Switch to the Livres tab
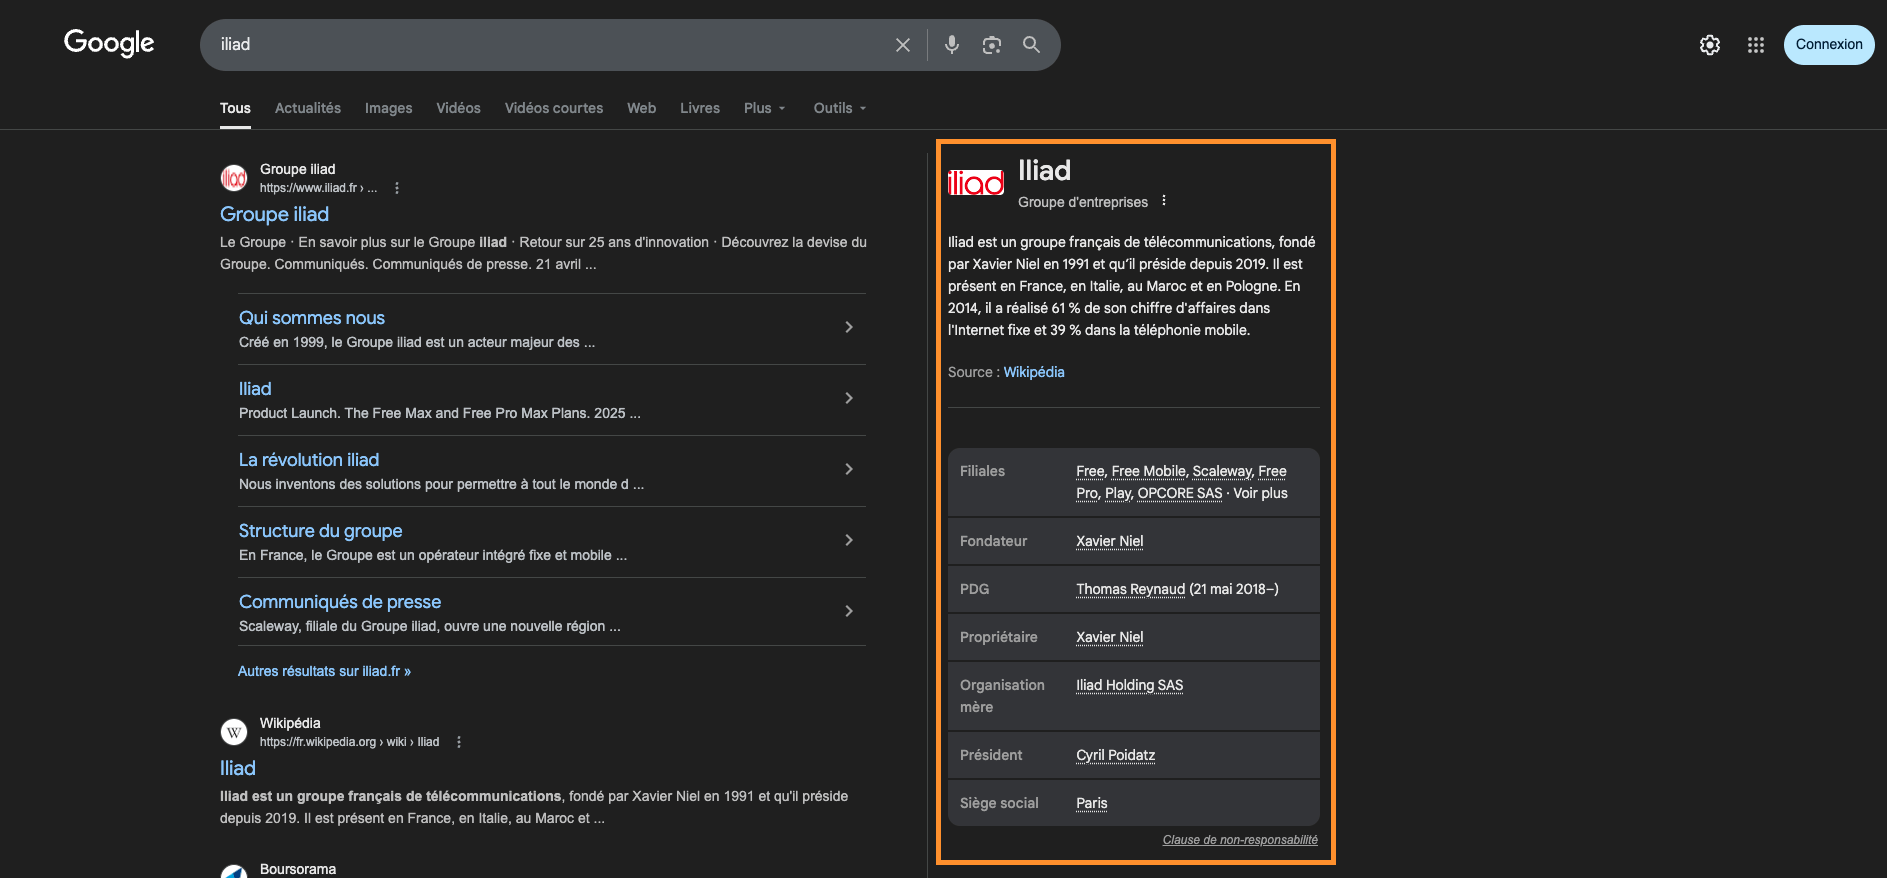 pyautogui.click(x=700, y=108)
